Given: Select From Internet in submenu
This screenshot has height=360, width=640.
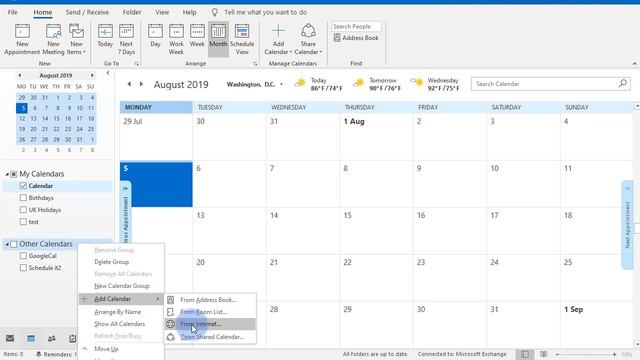Looking at the screenshot, I should [210, 324].
